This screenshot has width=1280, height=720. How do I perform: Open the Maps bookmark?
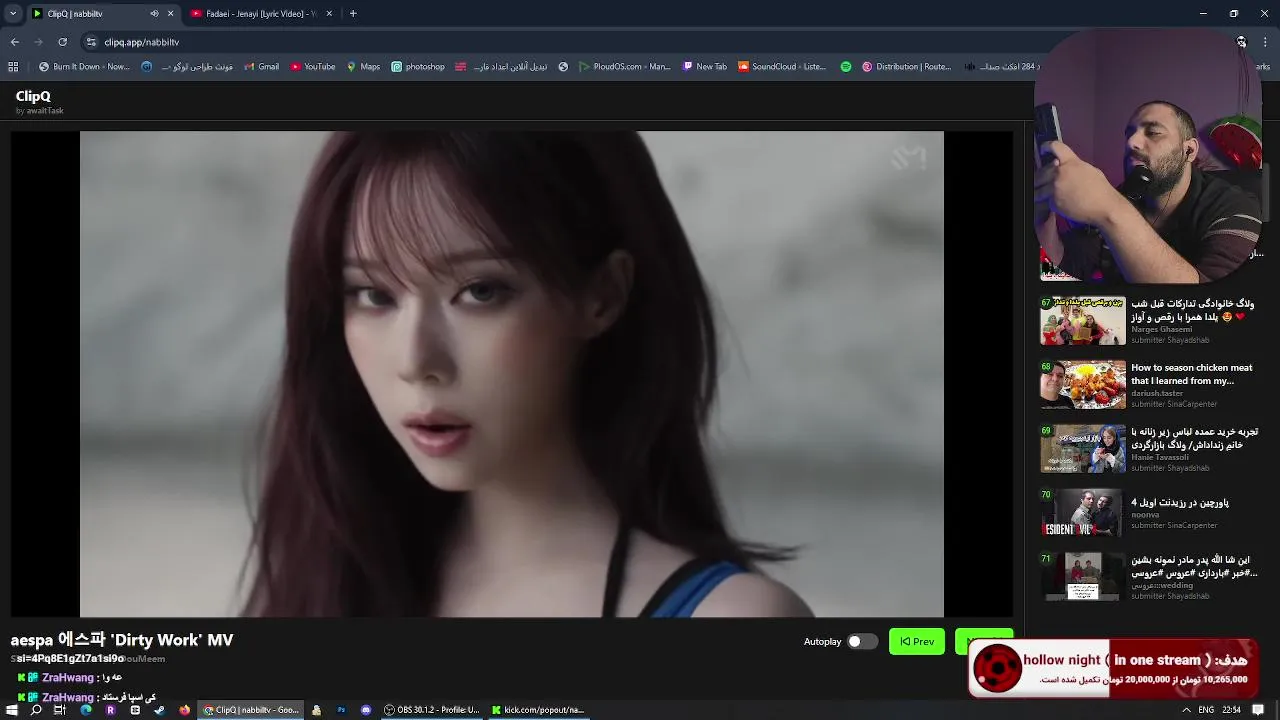[364, 67]
